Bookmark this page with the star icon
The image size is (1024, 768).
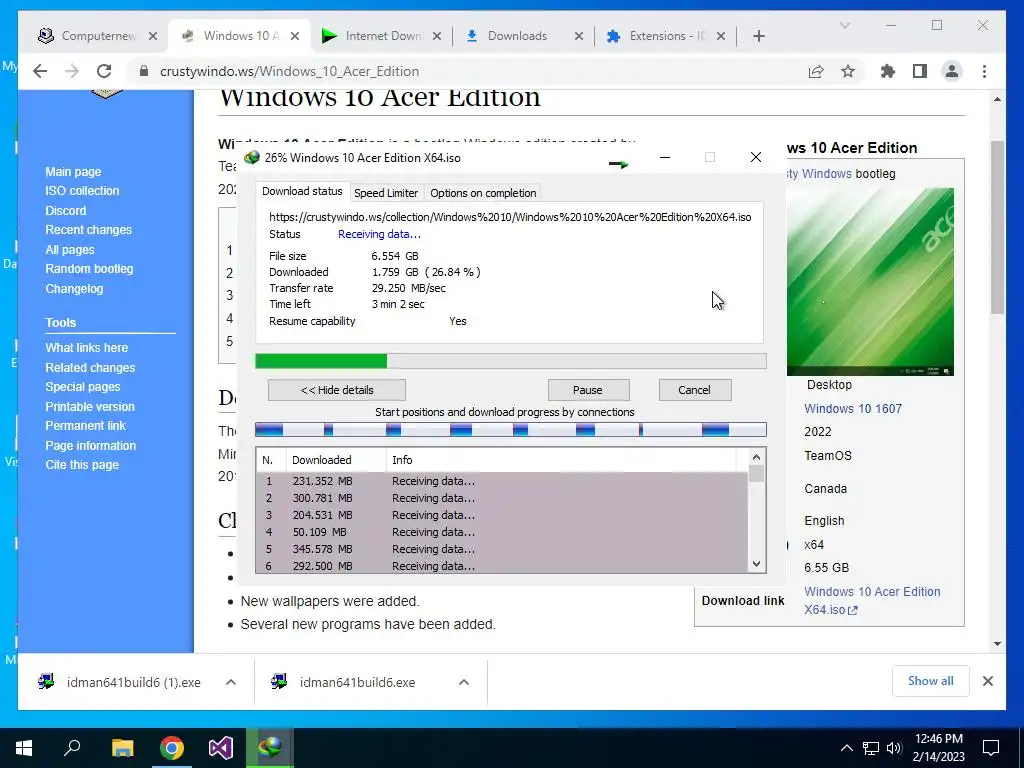(848, 71)
